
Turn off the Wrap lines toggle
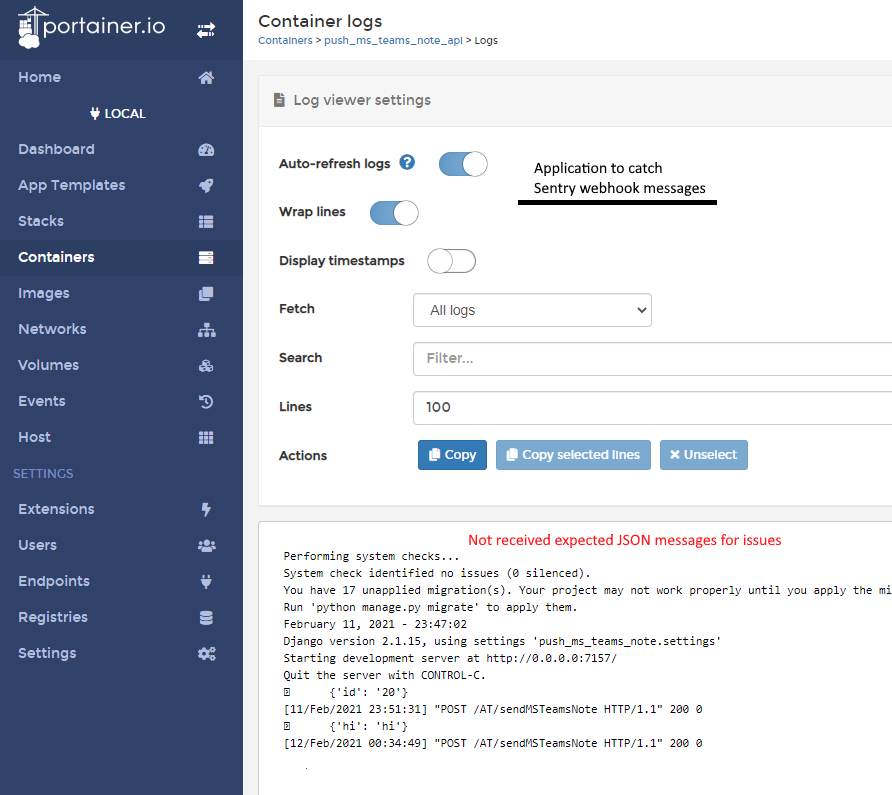click(x=394, y=213)
